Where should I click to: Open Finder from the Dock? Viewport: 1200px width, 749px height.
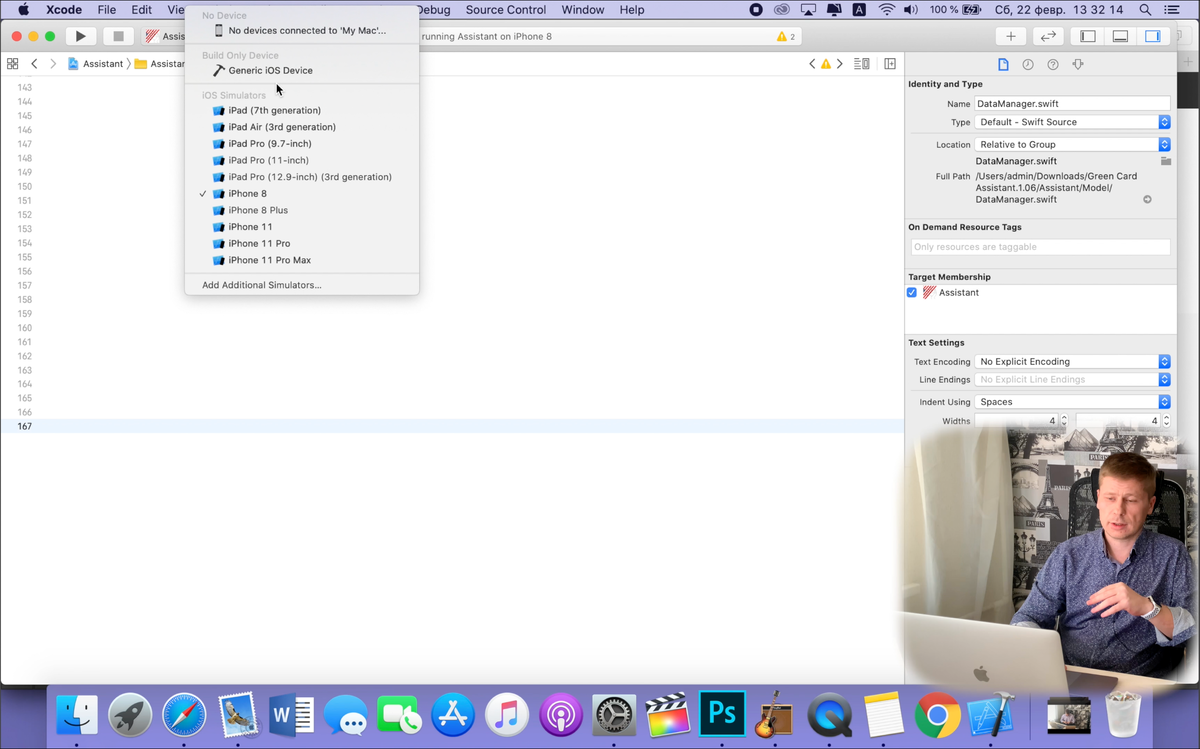(x=77, y=715)
